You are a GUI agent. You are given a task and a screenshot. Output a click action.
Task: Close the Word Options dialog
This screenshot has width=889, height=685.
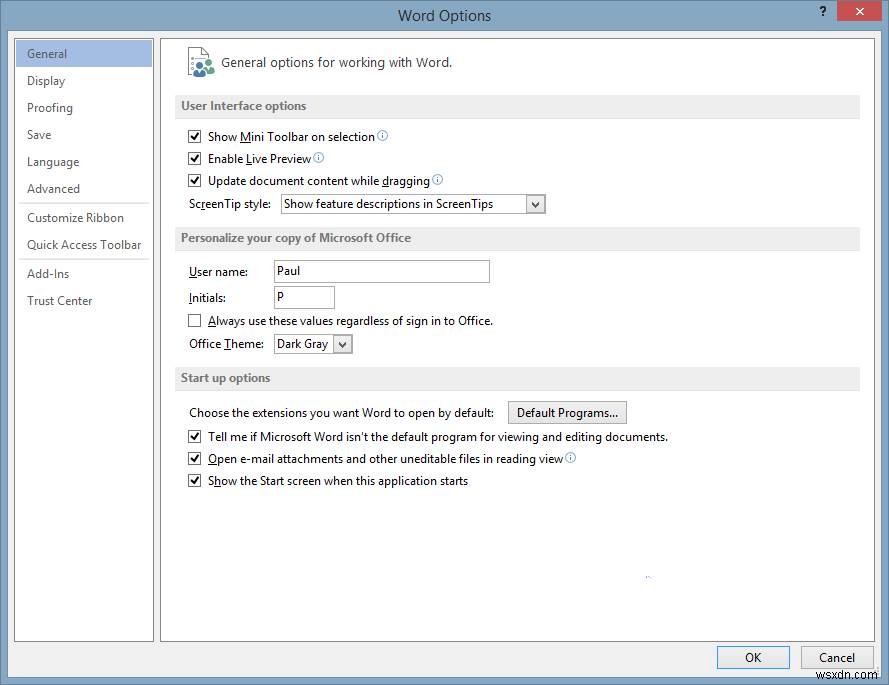[860, 11]
